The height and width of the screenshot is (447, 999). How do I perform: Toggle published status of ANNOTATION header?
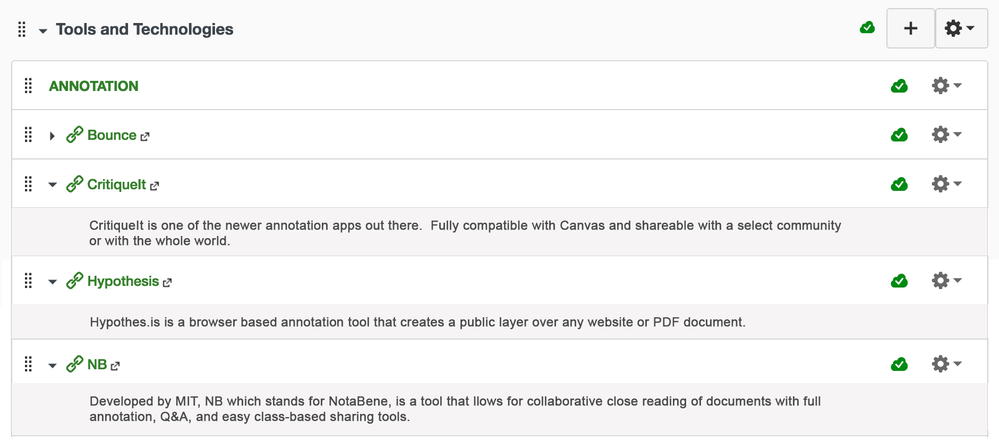click(x=899, y=86)
